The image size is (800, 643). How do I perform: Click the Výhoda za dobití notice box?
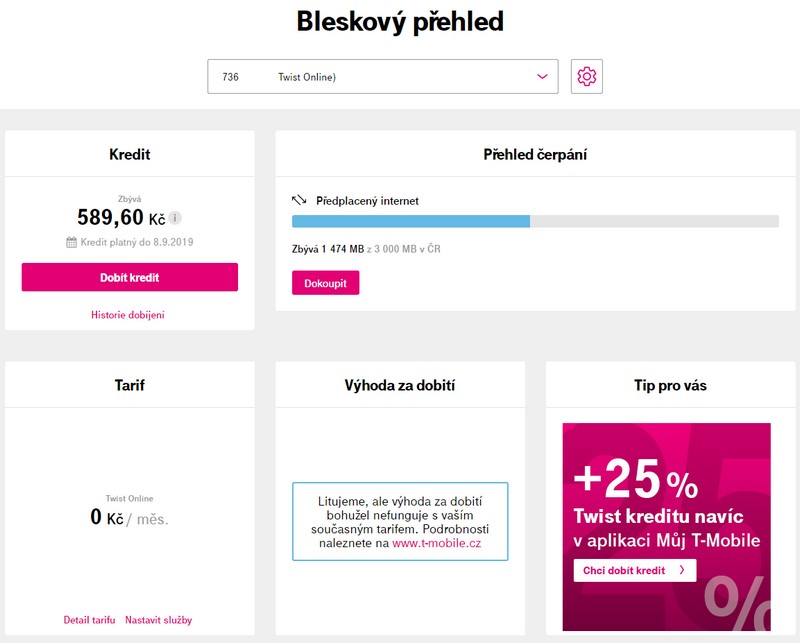tap(400, 522)
